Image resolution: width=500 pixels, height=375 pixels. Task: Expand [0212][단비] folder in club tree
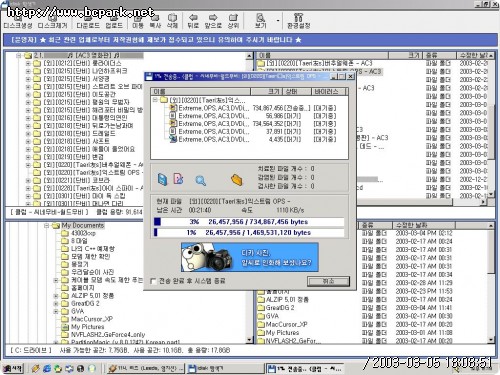coord(28,63)
